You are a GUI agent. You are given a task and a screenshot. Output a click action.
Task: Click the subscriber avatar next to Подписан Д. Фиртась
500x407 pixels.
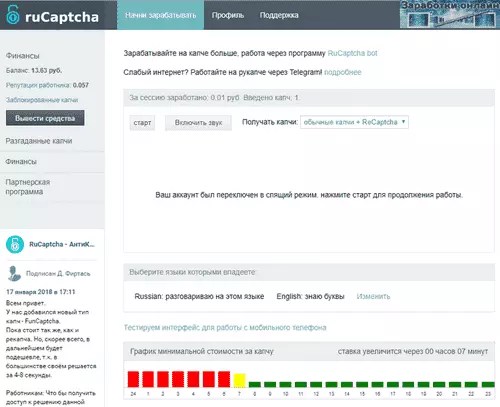(14, 274)
